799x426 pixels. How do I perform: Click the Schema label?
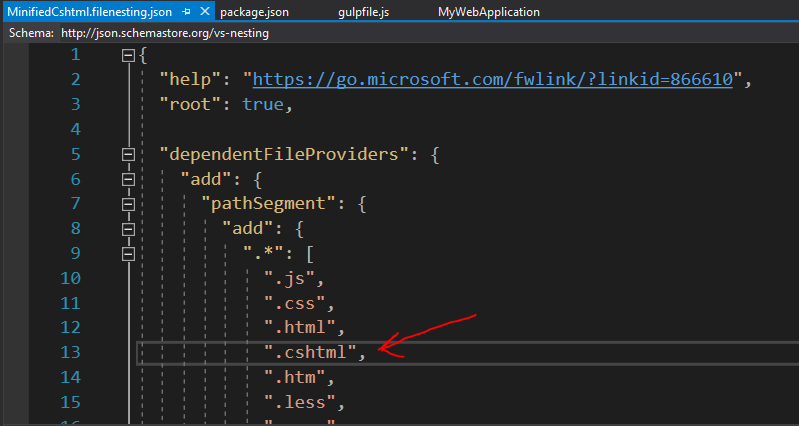(x=31, y=34)
